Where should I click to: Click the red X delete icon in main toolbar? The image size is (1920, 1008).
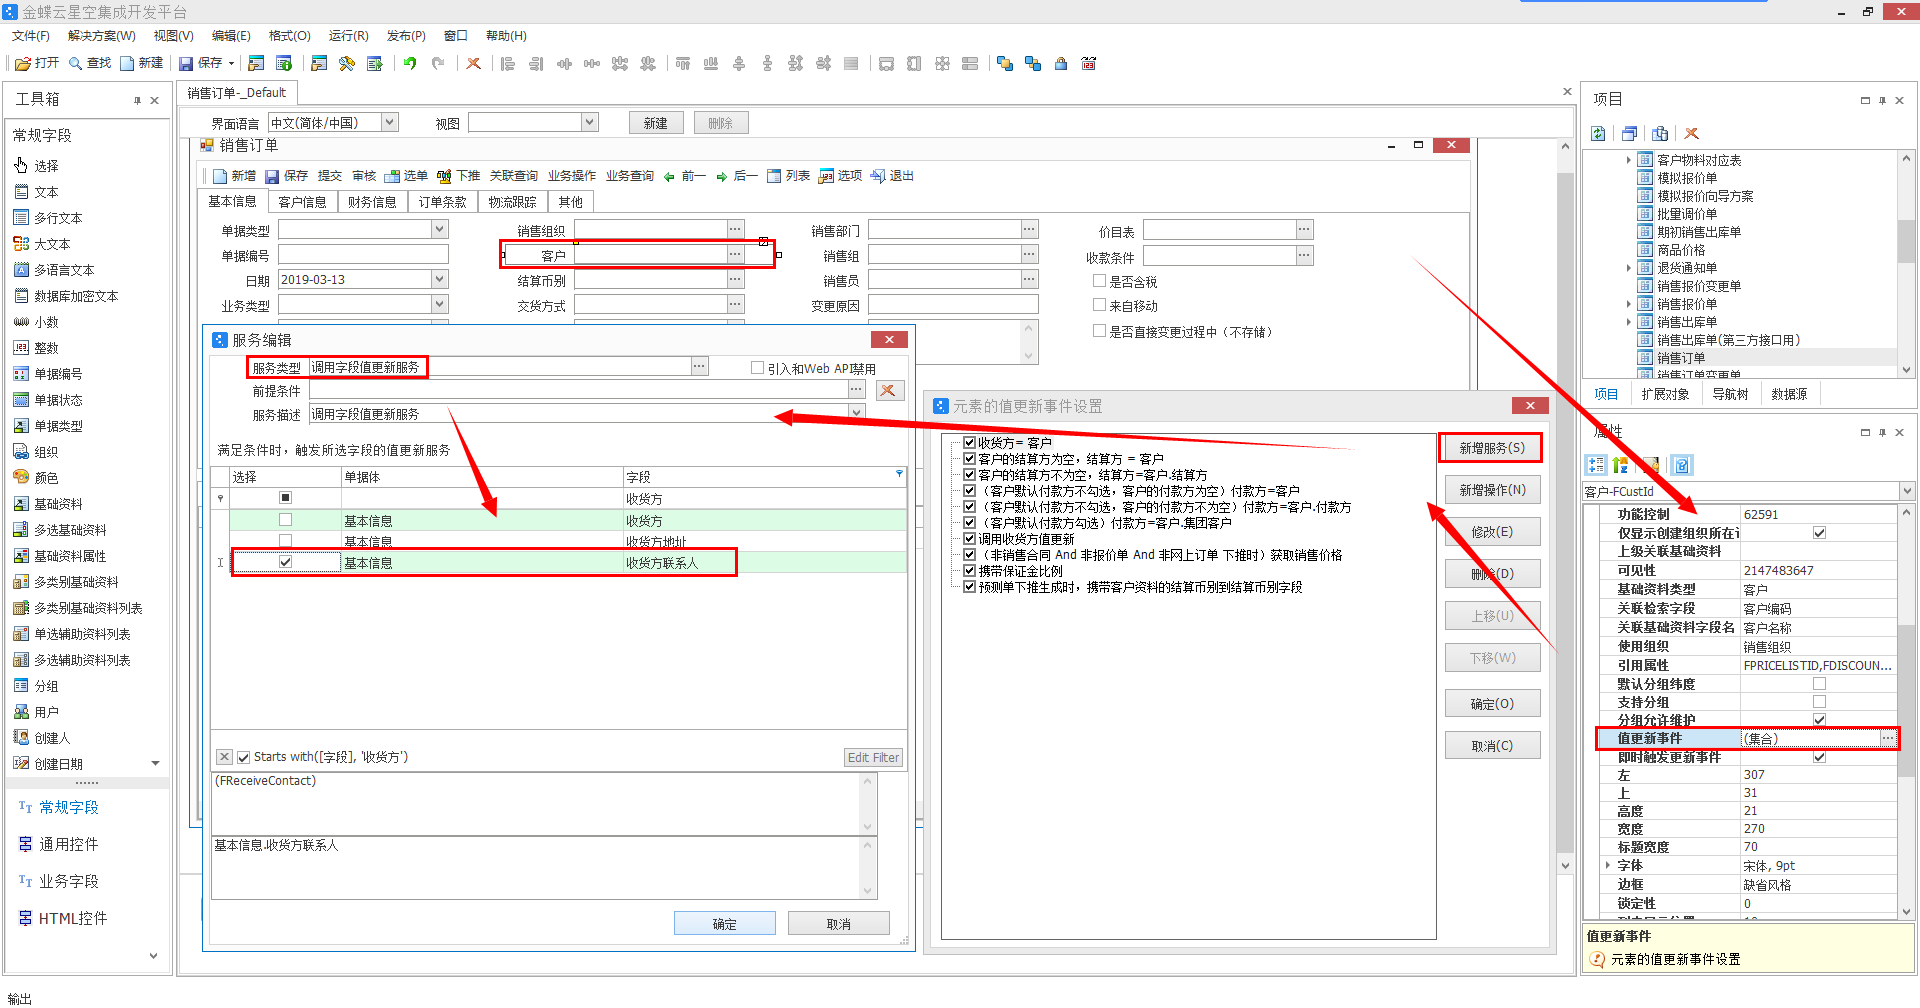(x=473, y=63)
